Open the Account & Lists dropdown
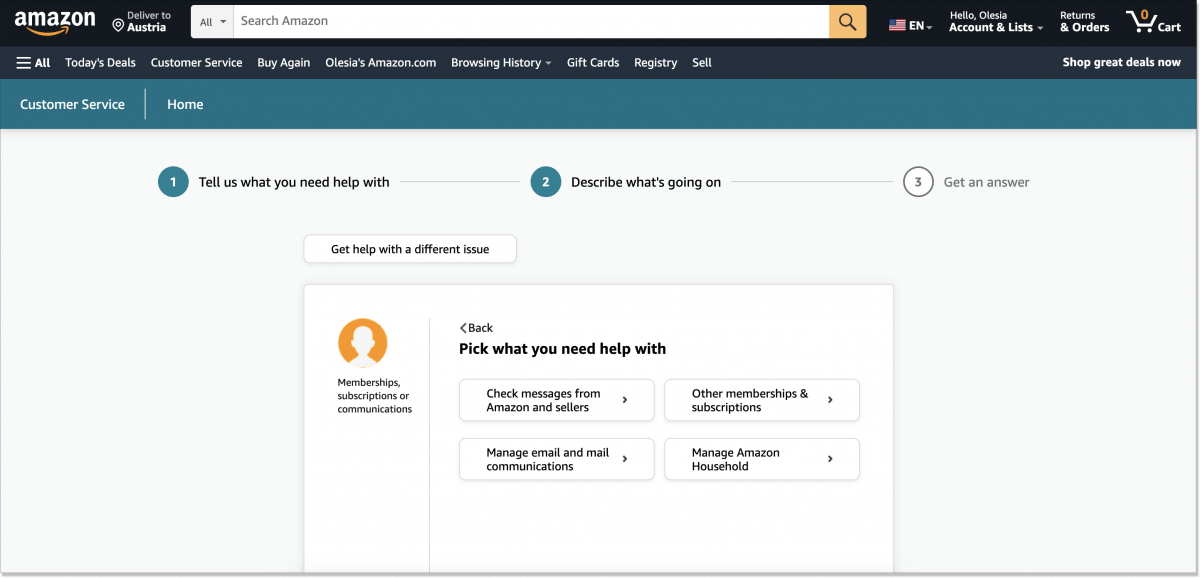 click(995, 27)
